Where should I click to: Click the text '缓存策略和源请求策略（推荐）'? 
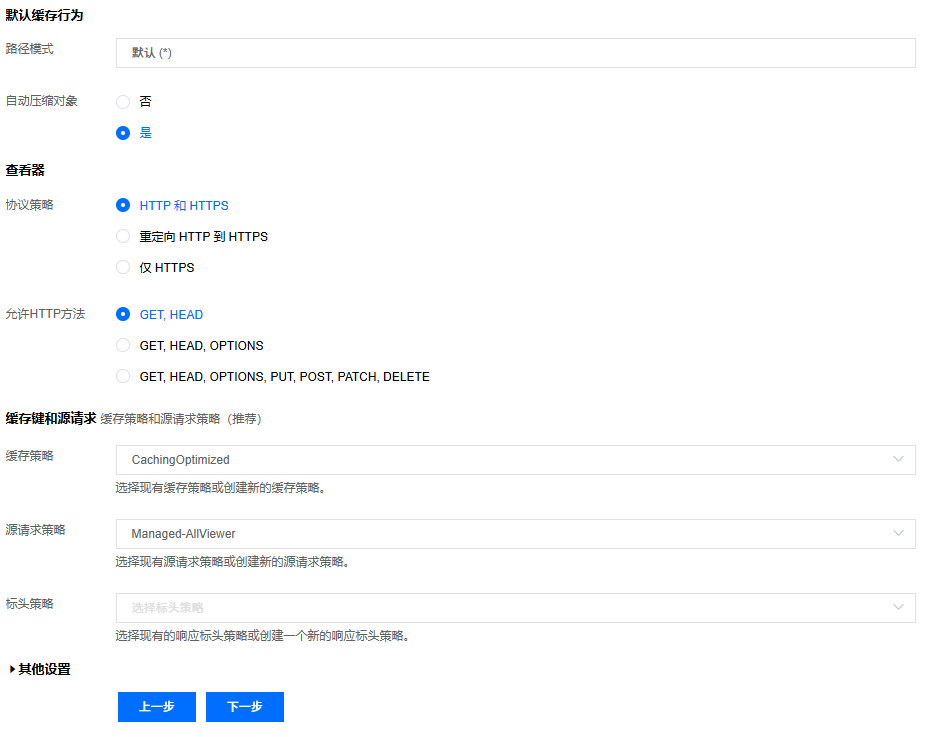point(181,419)
